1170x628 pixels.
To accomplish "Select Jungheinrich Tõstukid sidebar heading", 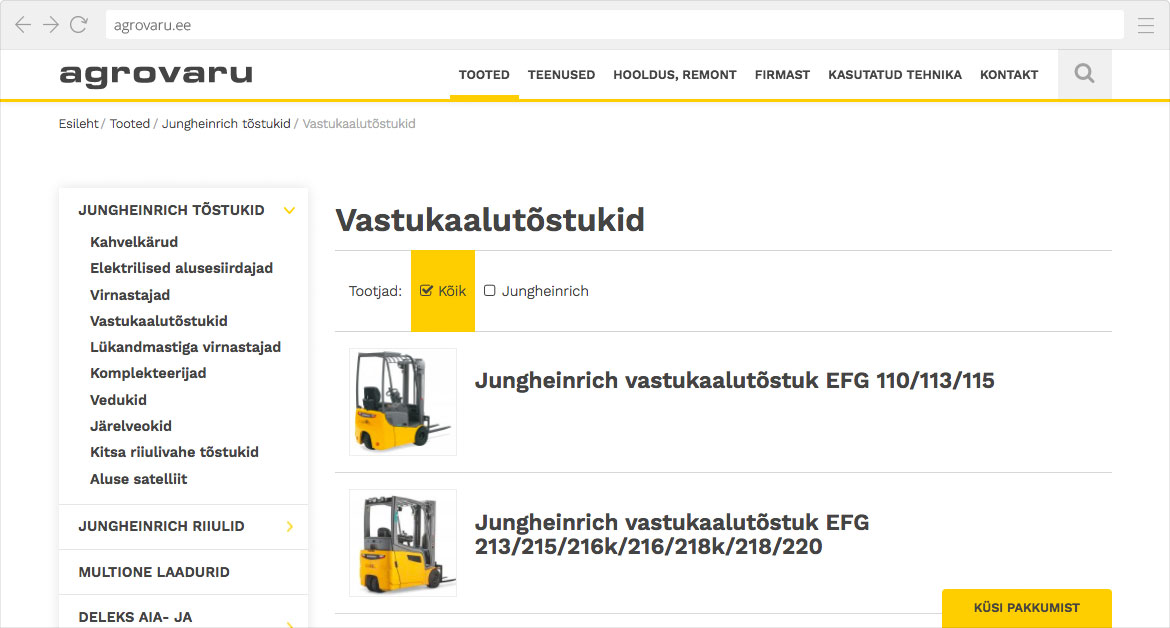I will 171,210.
